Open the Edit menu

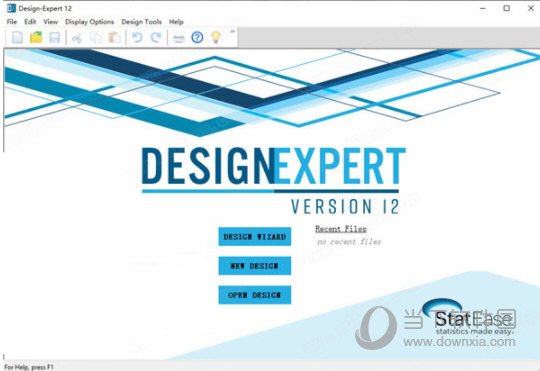[30, 22]
